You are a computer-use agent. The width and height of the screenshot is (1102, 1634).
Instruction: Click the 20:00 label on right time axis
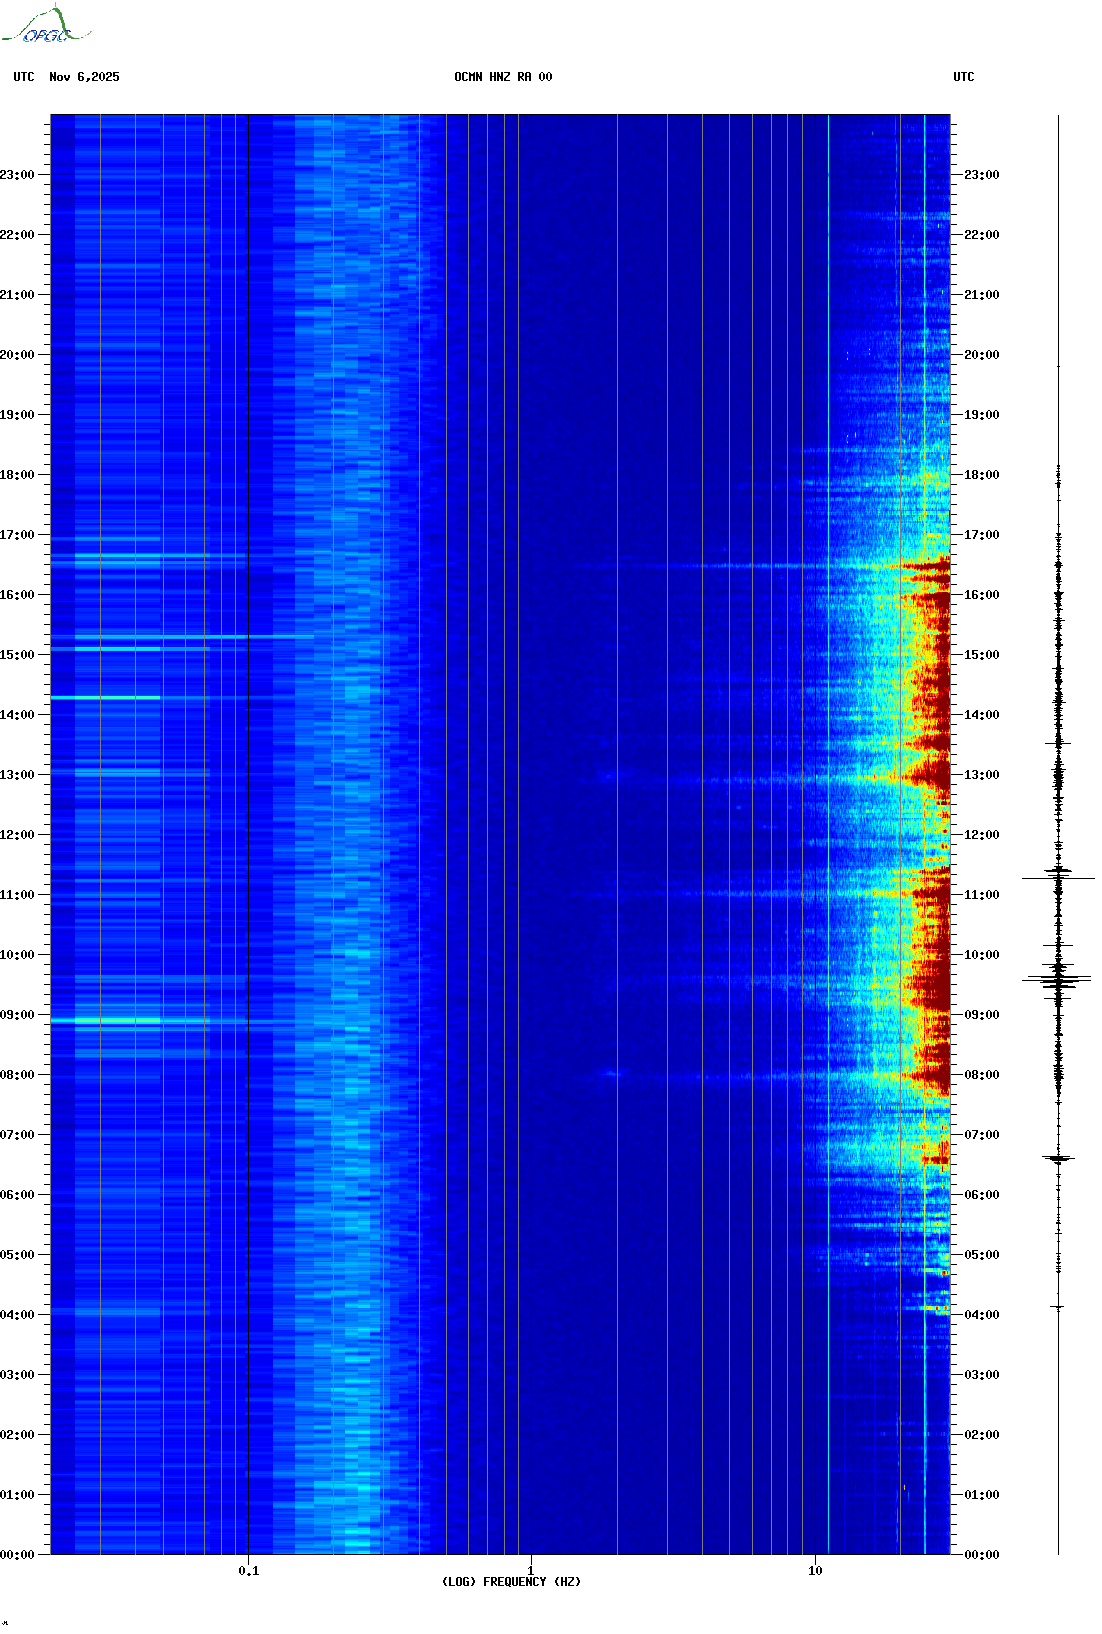pyautogui.click(x=981, y=355)
